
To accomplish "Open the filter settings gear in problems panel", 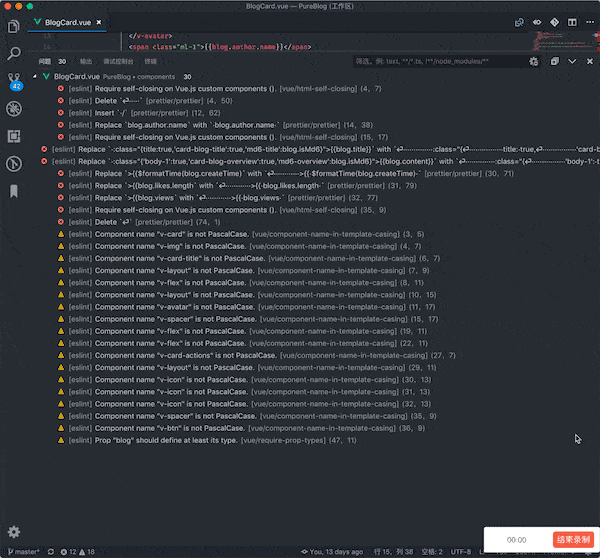I will tap(533, 61).
